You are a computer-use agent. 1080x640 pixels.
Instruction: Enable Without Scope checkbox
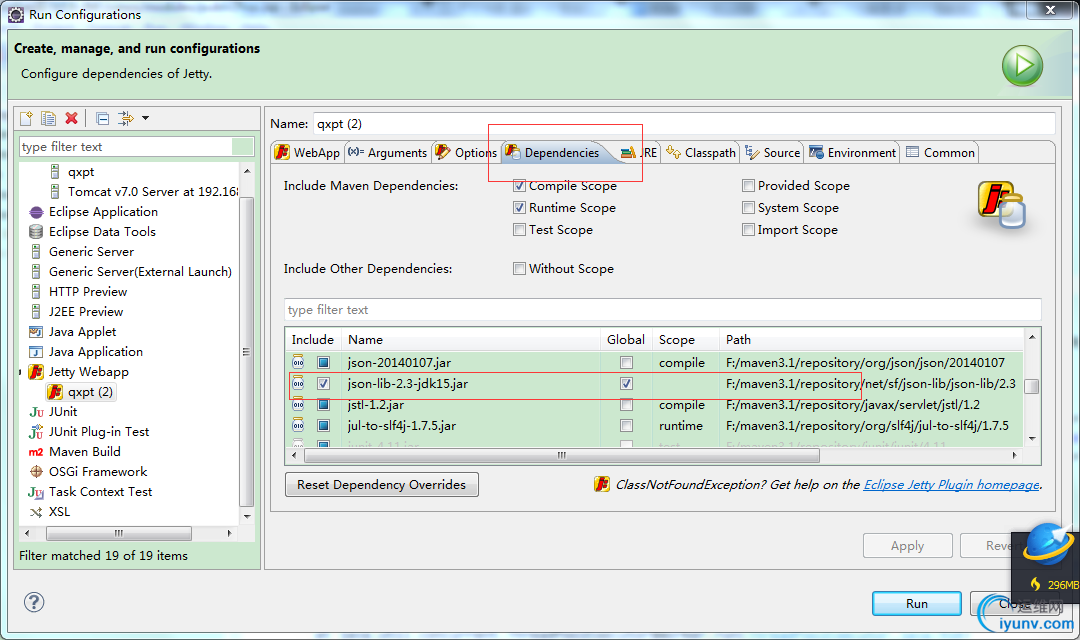point(519,269)
